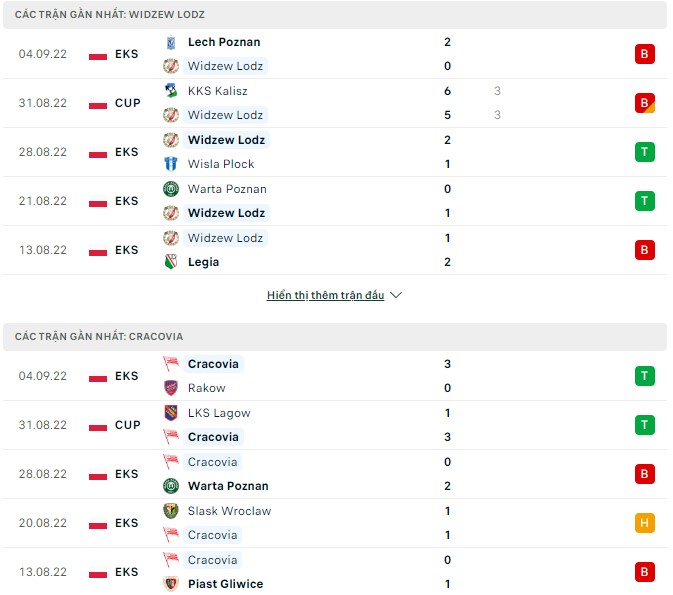This screenshot has width=673, height=595.
Task: Click the LKS Lagow club crest icon
Action: point(170,413)
